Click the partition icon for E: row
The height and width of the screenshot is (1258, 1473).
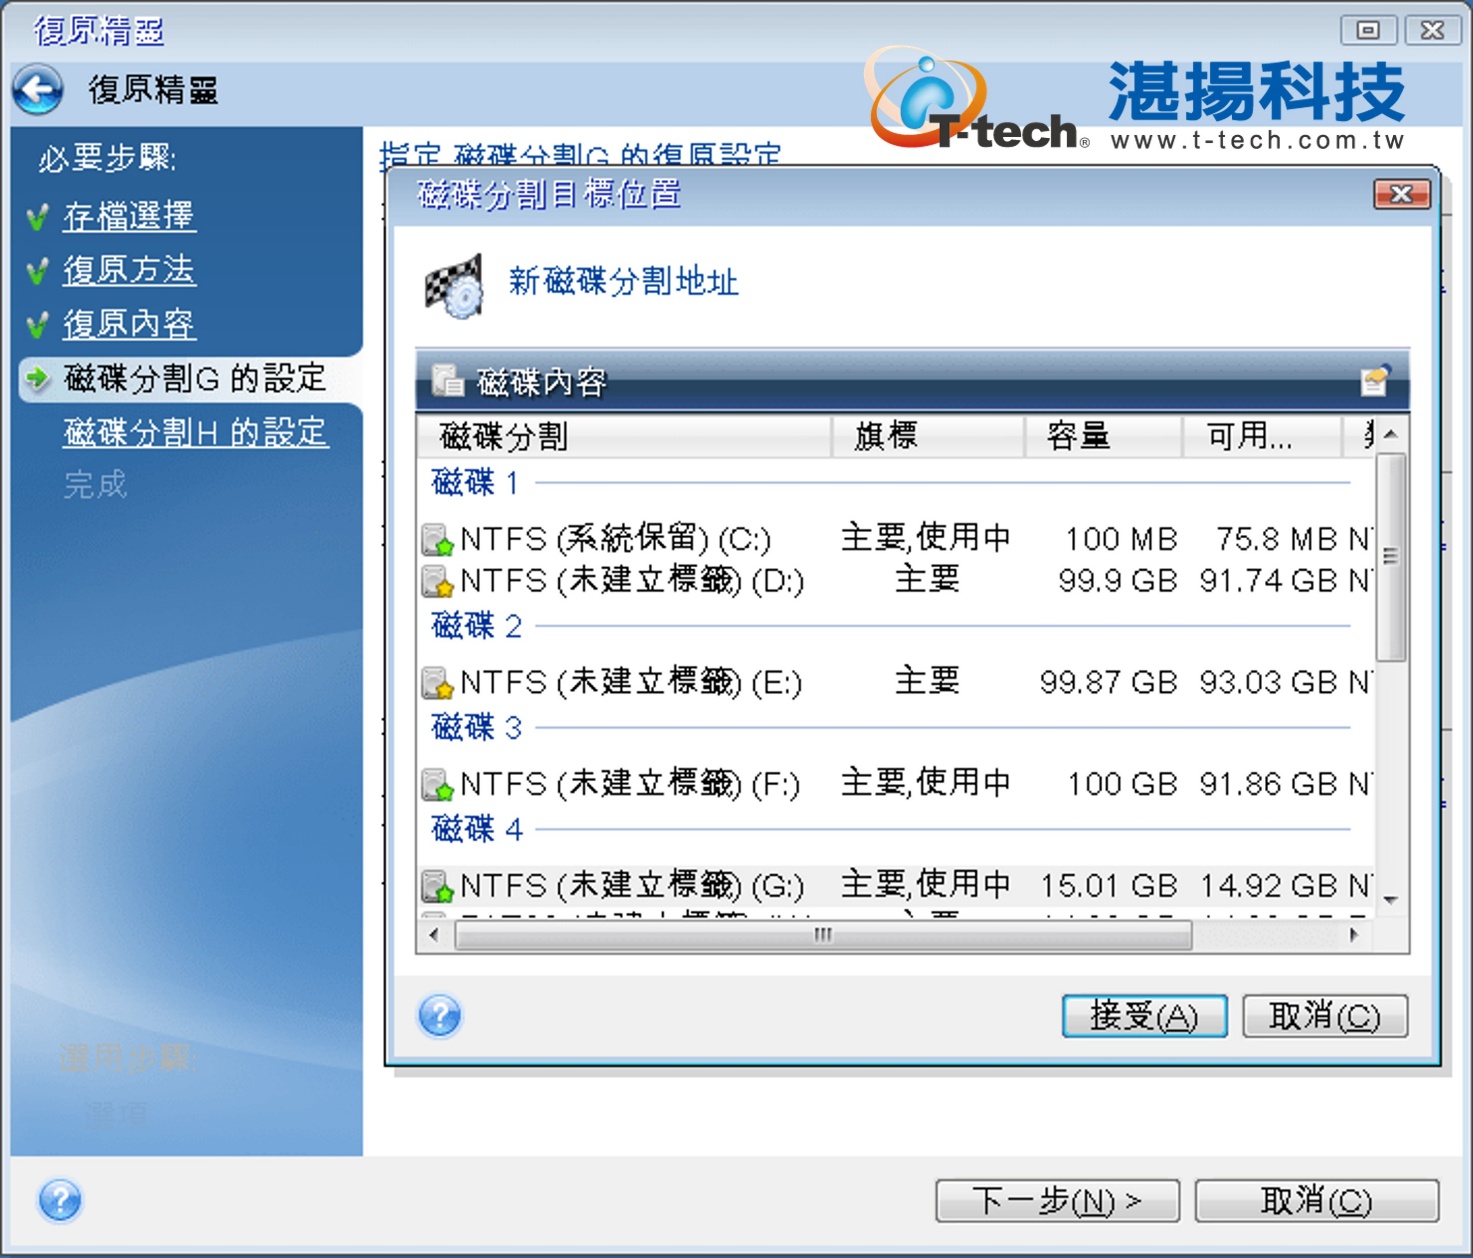[437, 683]
